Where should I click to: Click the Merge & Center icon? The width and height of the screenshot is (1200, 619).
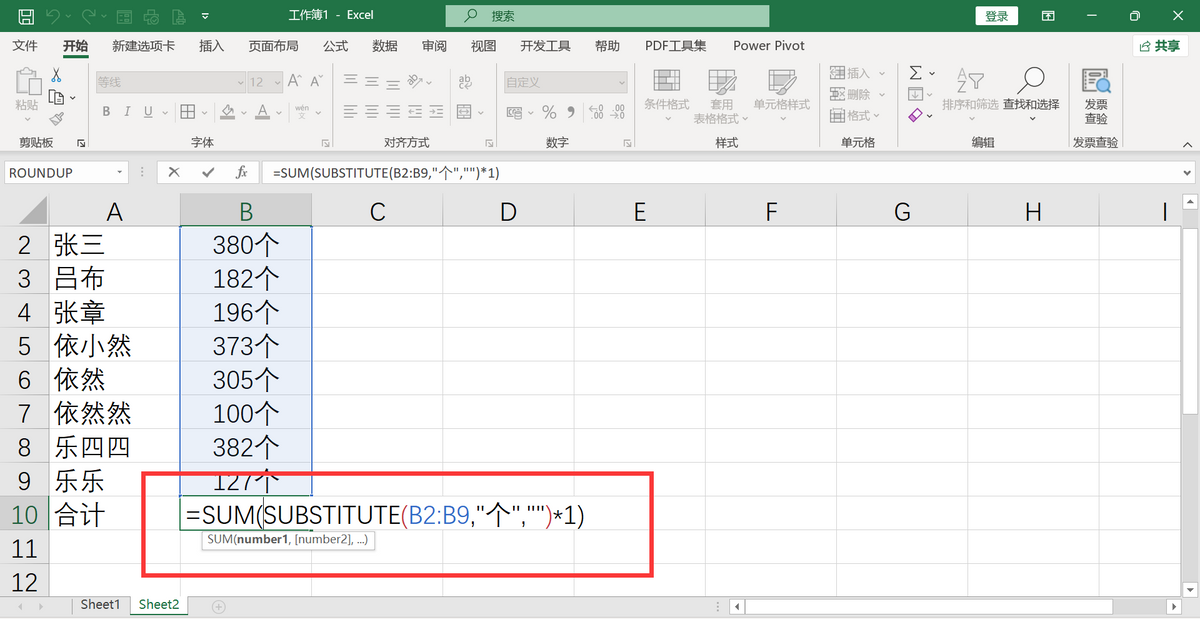point(465,111)
